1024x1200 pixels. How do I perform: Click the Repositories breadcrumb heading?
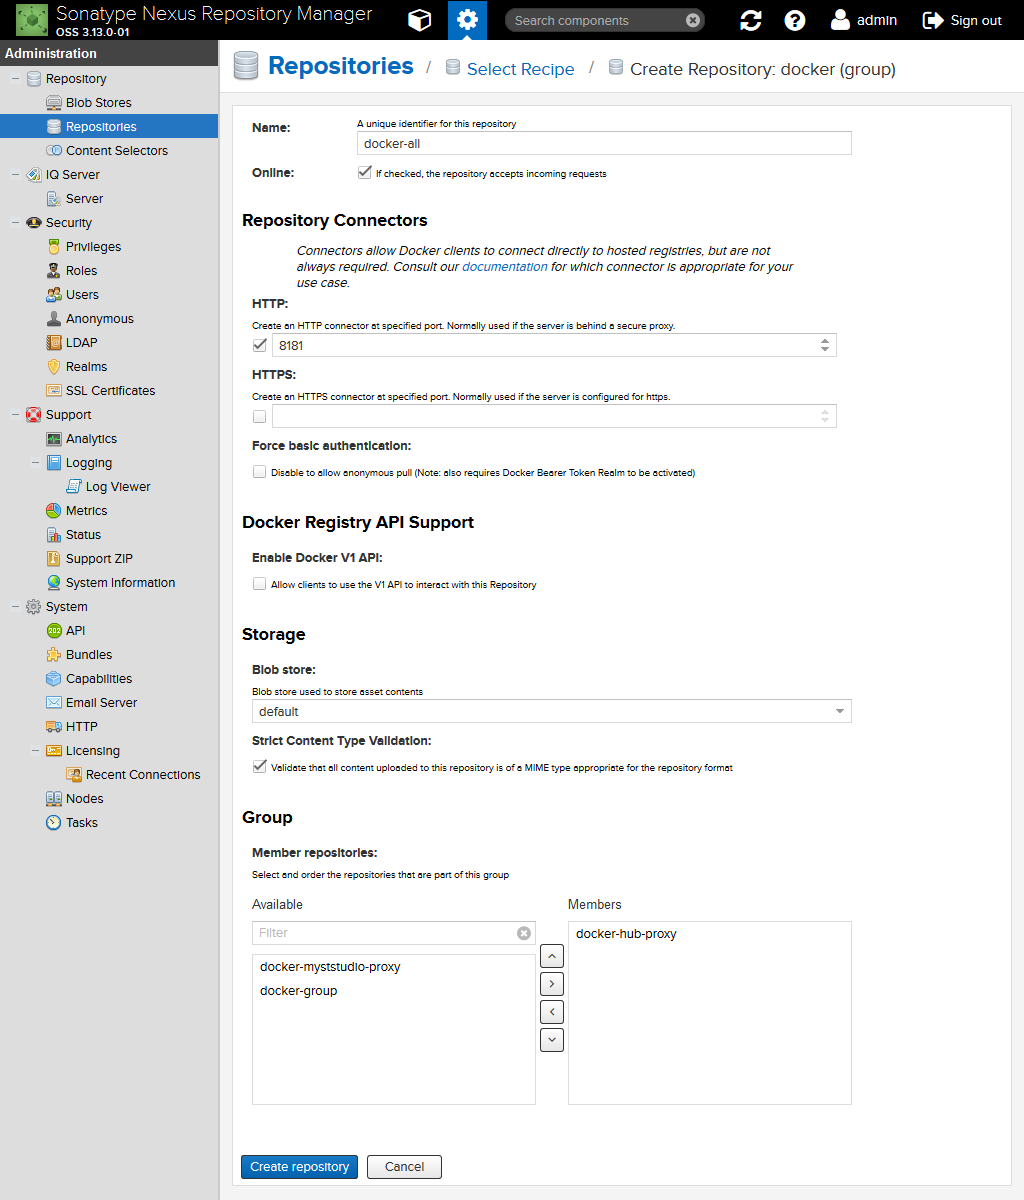341,66
